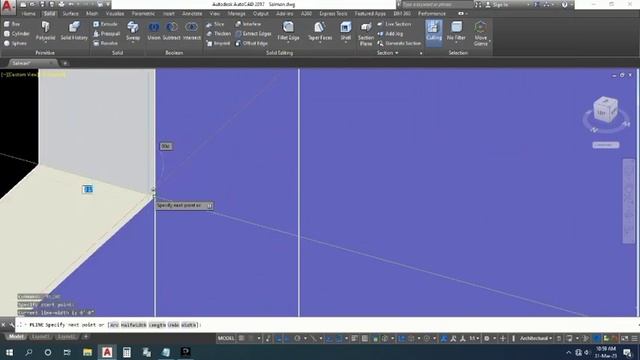Open the Shell dropdown arrow
This screenshot has width=640, height=360.
click(345, 42)
